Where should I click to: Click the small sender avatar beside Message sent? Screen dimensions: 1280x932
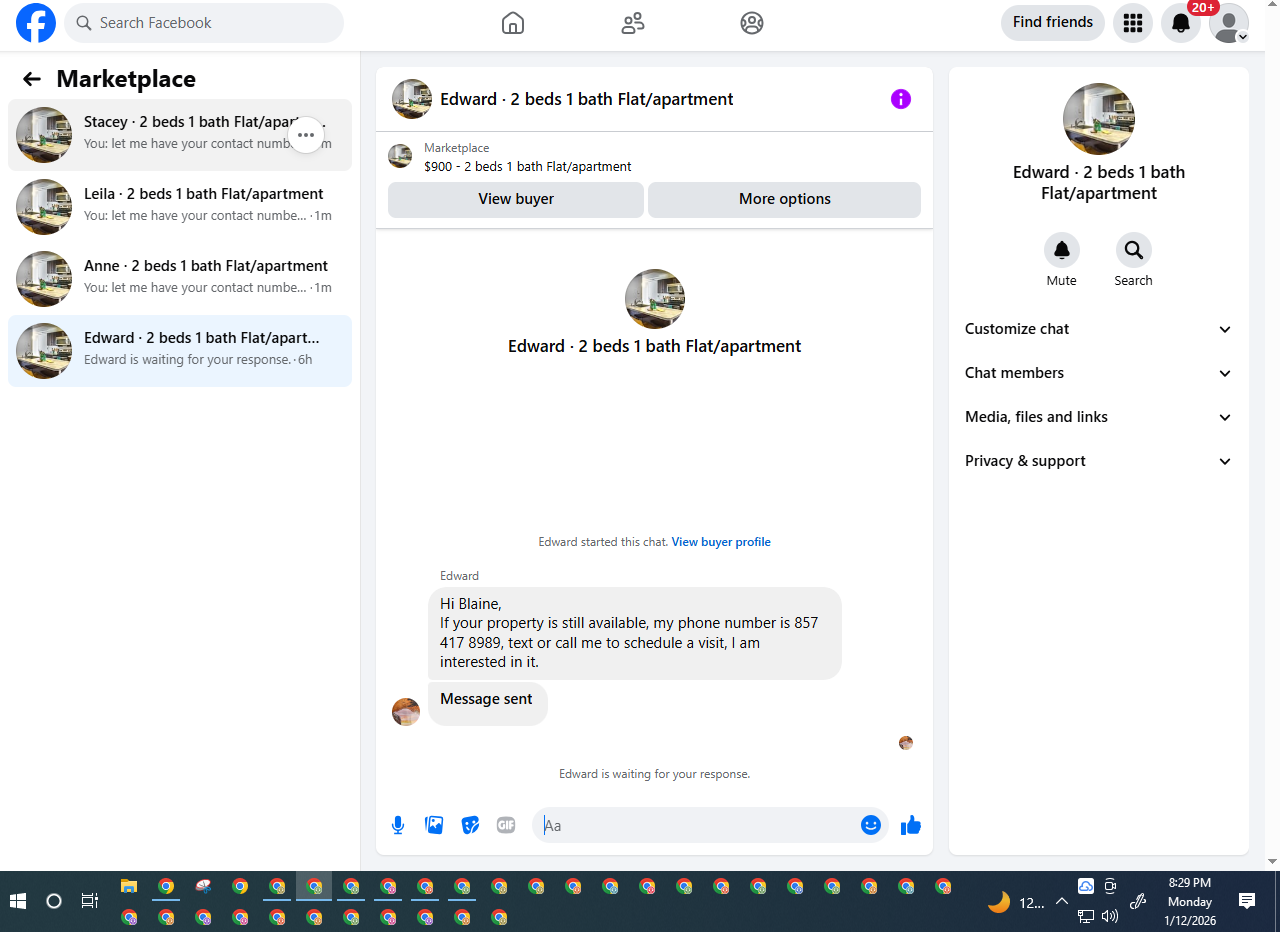406,712
